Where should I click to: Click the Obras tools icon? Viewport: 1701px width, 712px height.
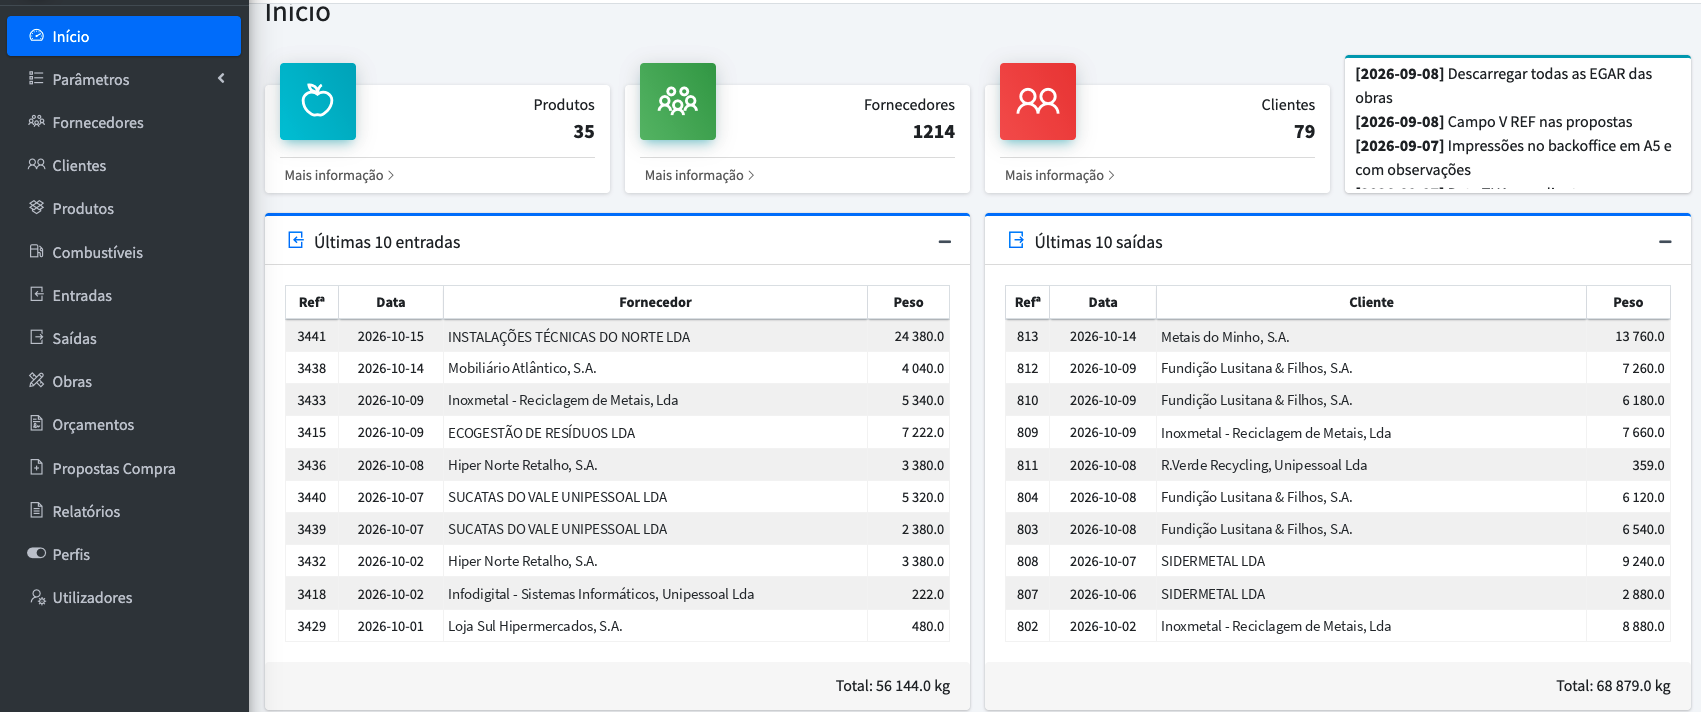(37, 380)
